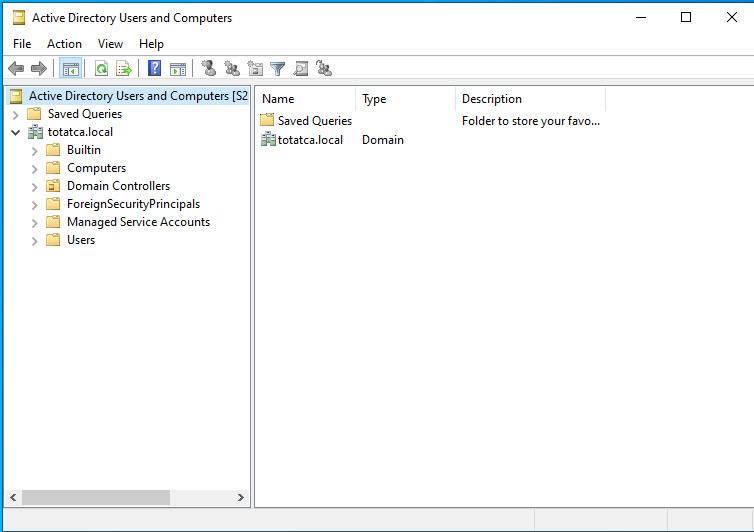Click the Export List toolbar icon
This screenshot has height=532, width=754.
tap(124, 68)
